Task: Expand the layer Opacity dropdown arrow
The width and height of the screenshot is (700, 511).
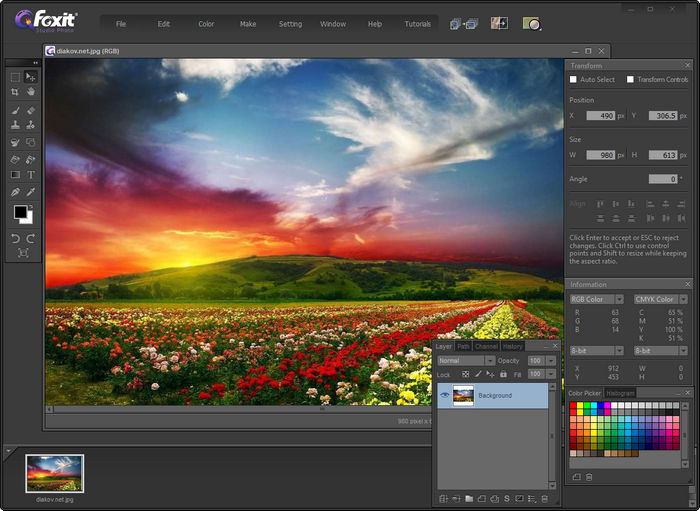Action: click(550, 360)
